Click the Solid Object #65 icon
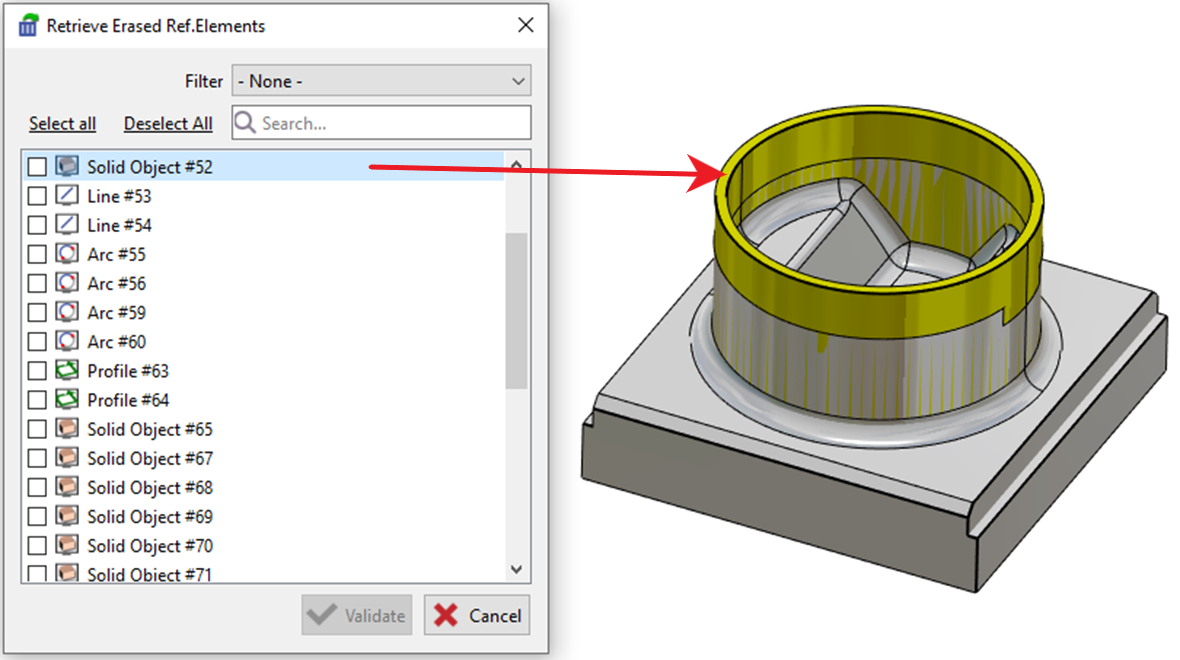The image size is (1180, 660). coord(67,429)
